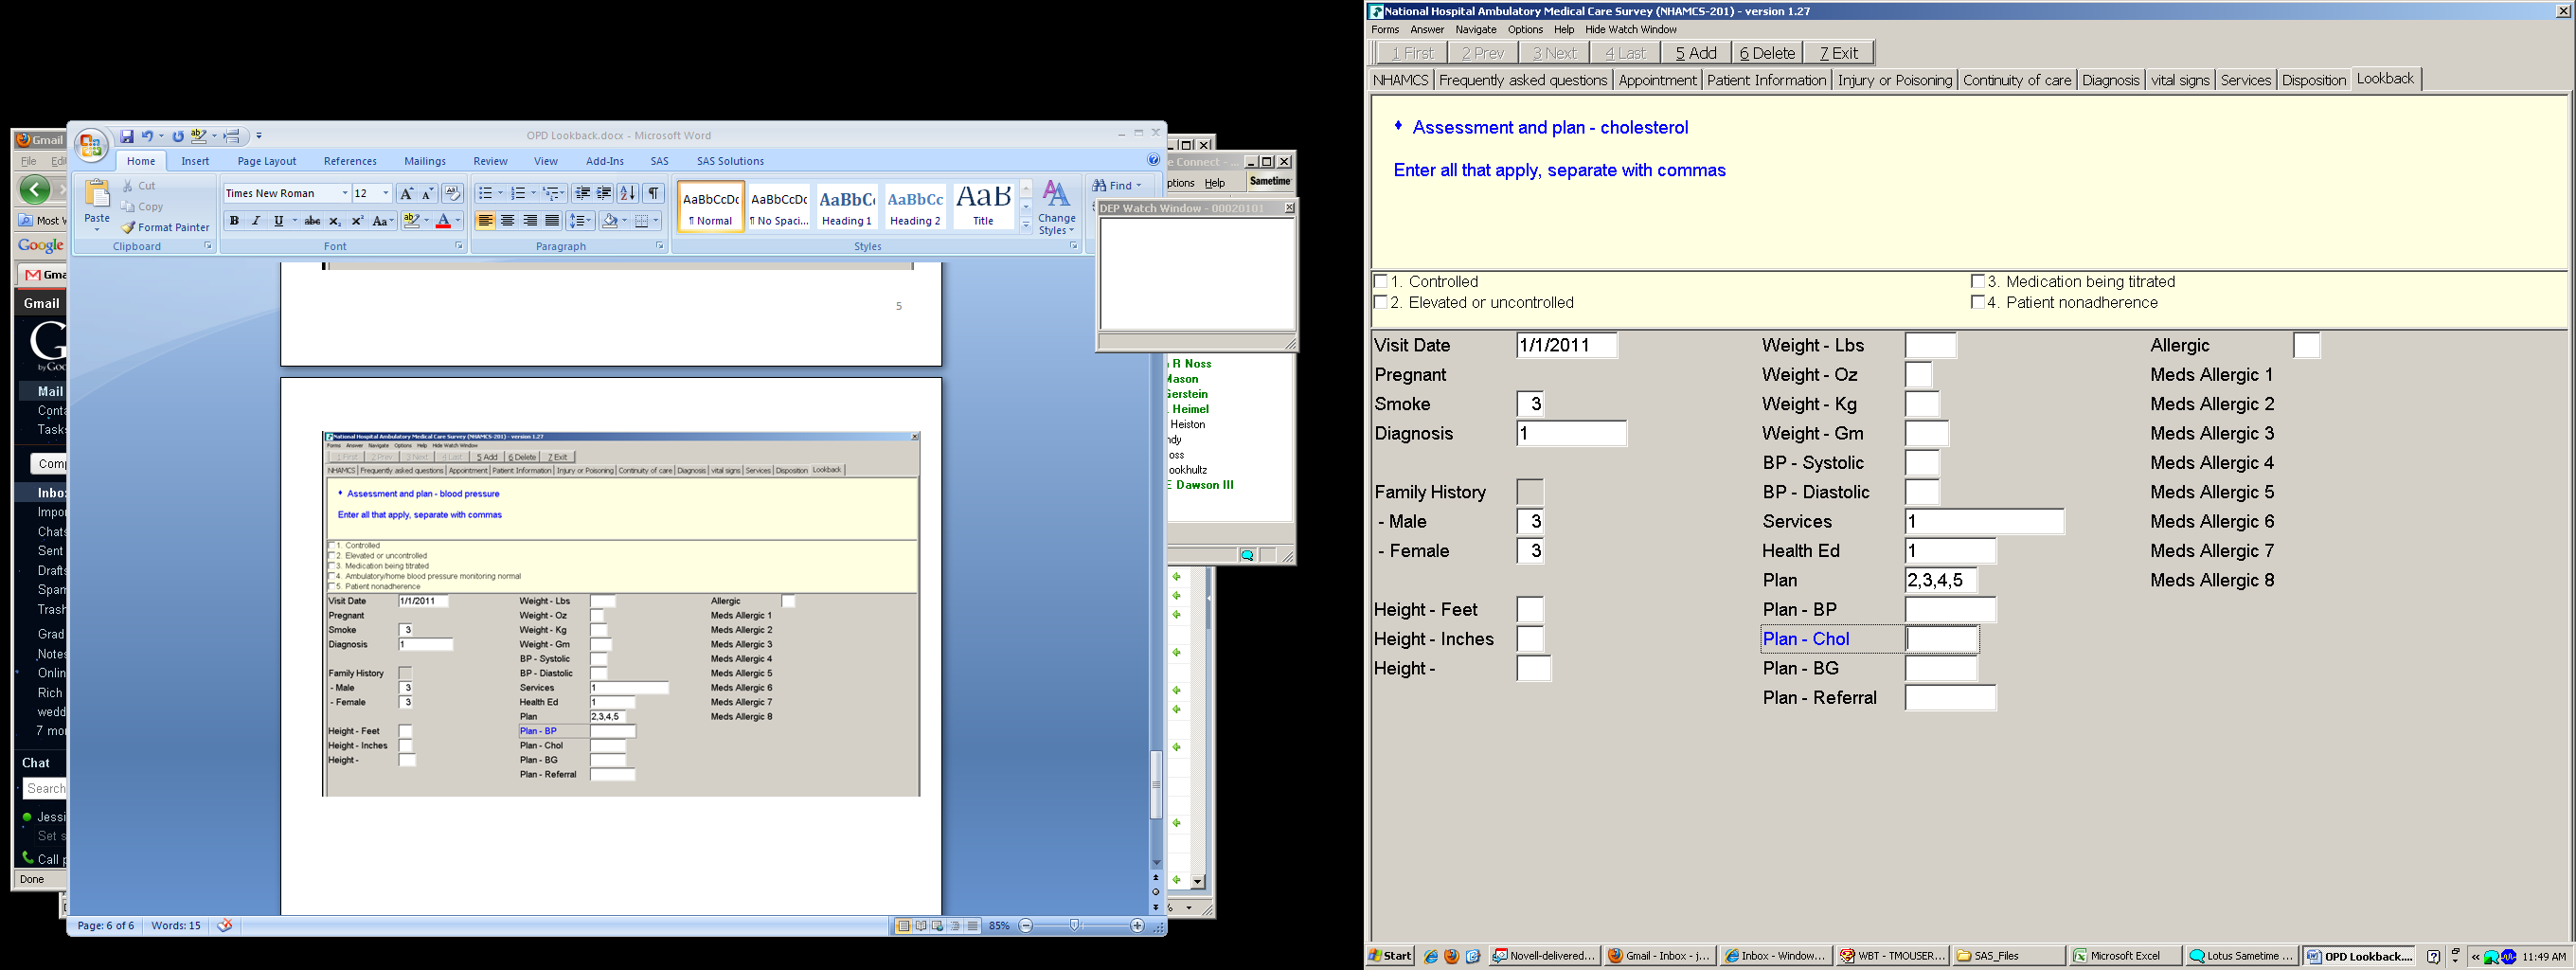Grow the font size in Word
2576x970 pixels.
click(406, 193)
